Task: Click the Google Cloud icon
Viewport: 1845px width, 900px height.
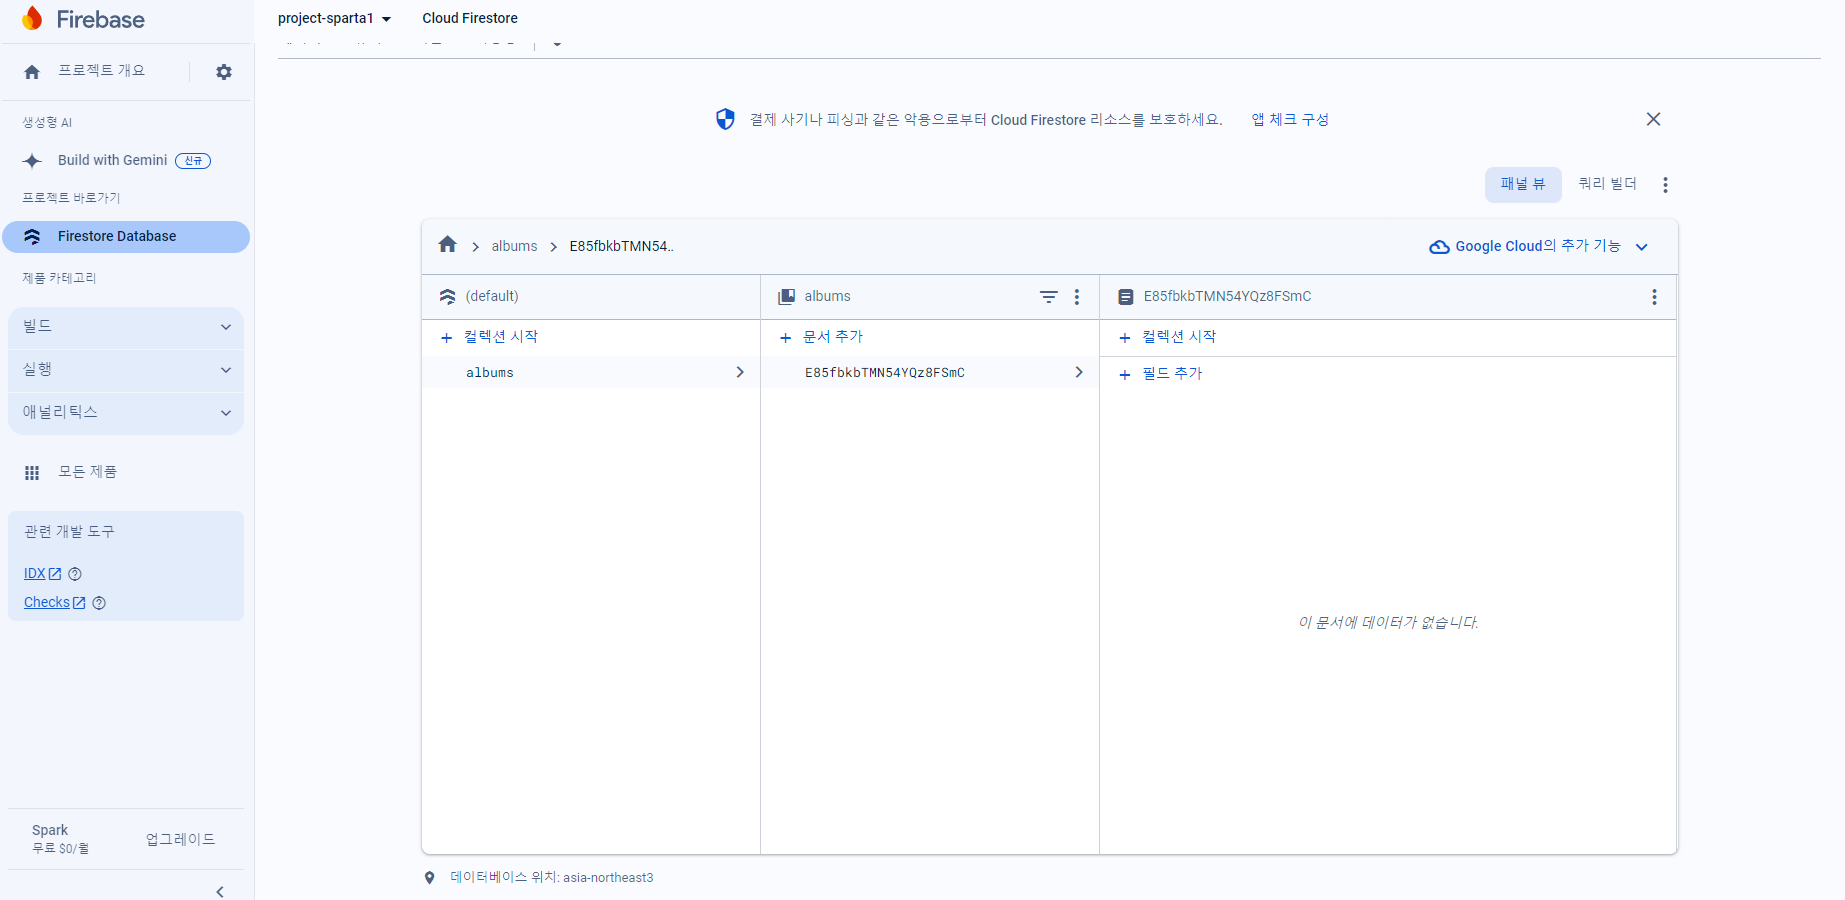Action: [x=1439, y=247]
